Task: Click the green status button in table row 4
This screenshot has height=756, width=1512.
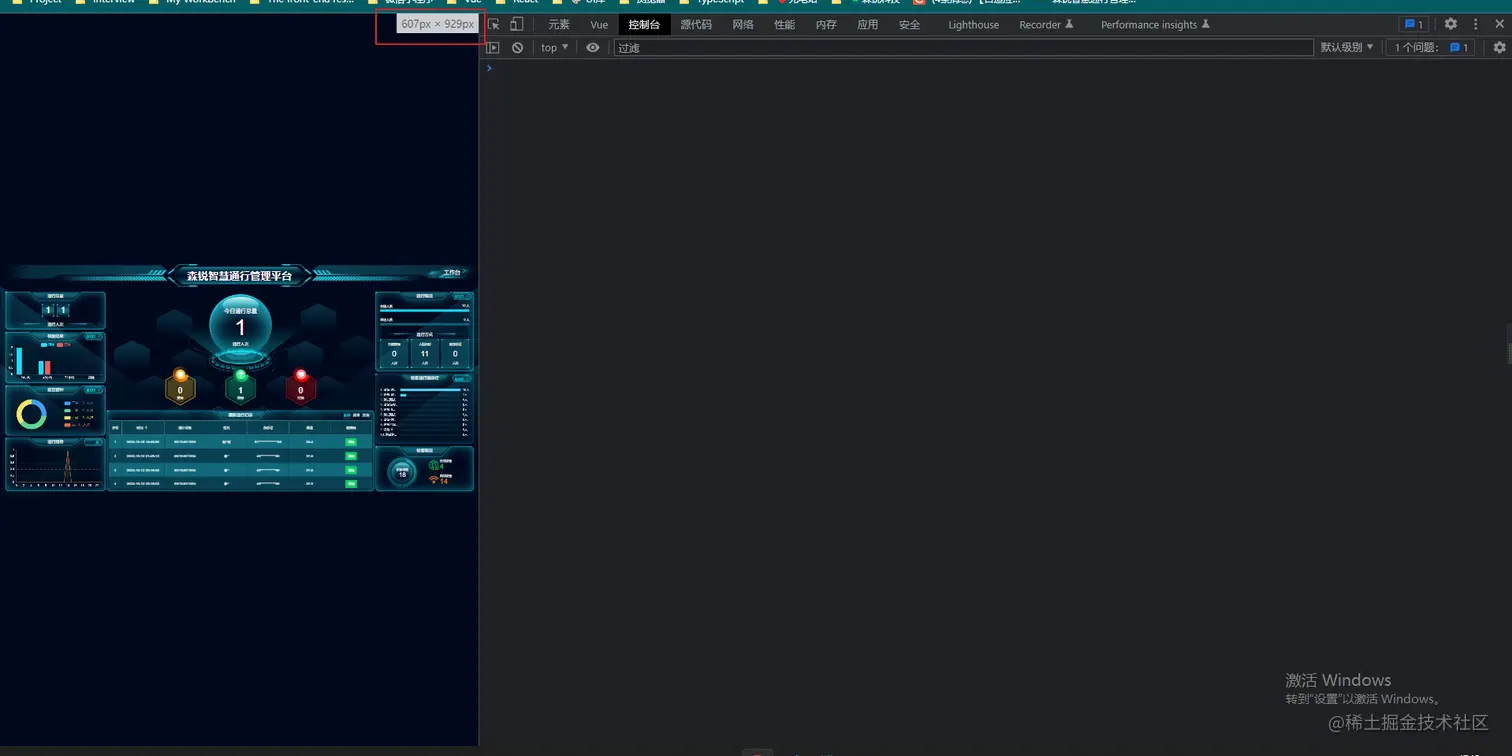Action: [351, 484]
